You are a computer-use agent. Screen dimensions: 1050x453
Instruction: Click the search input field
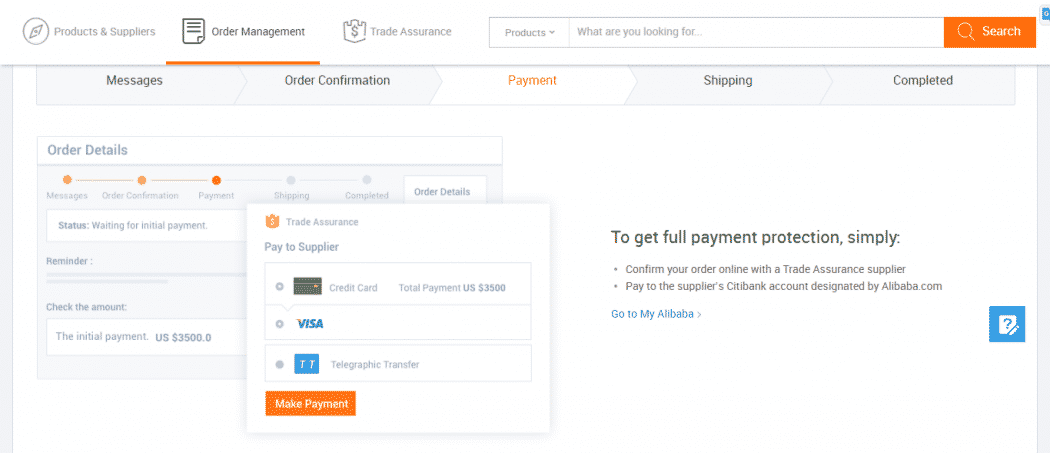pos(756,32)
